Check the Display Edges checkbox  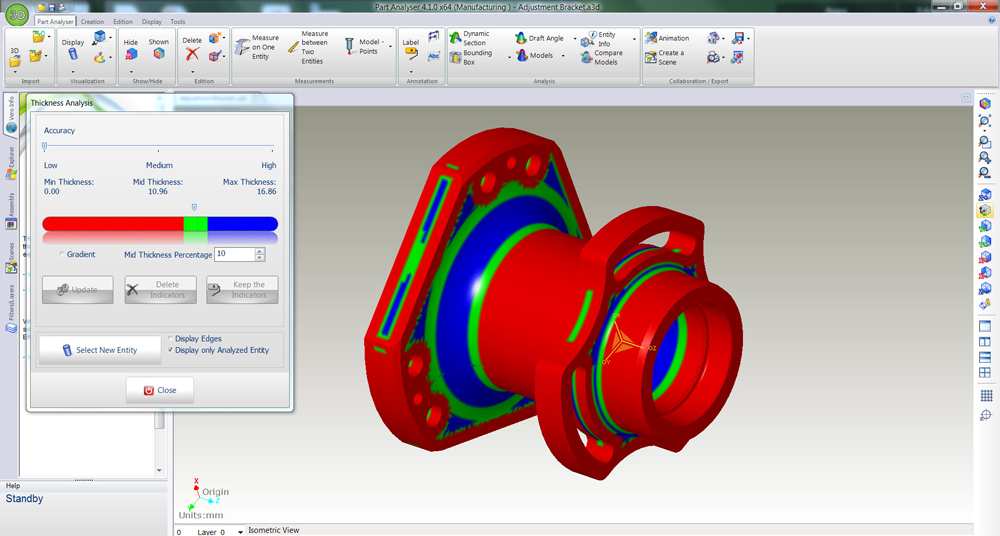tap(171, 338)
